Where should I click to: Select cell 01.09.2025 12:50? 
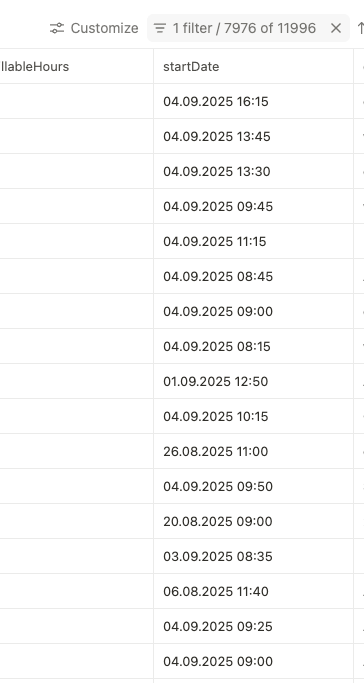click(x=253, y=381)
